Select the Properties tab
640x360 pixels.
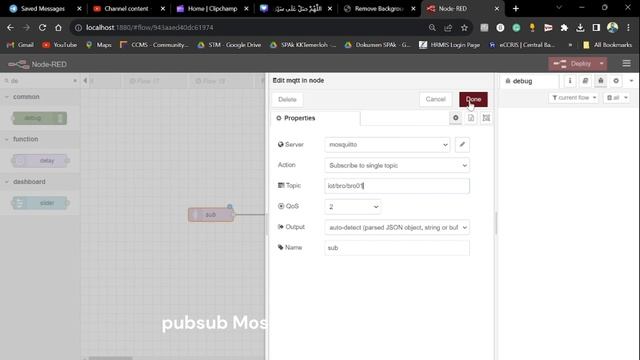(x=316, y=118)
